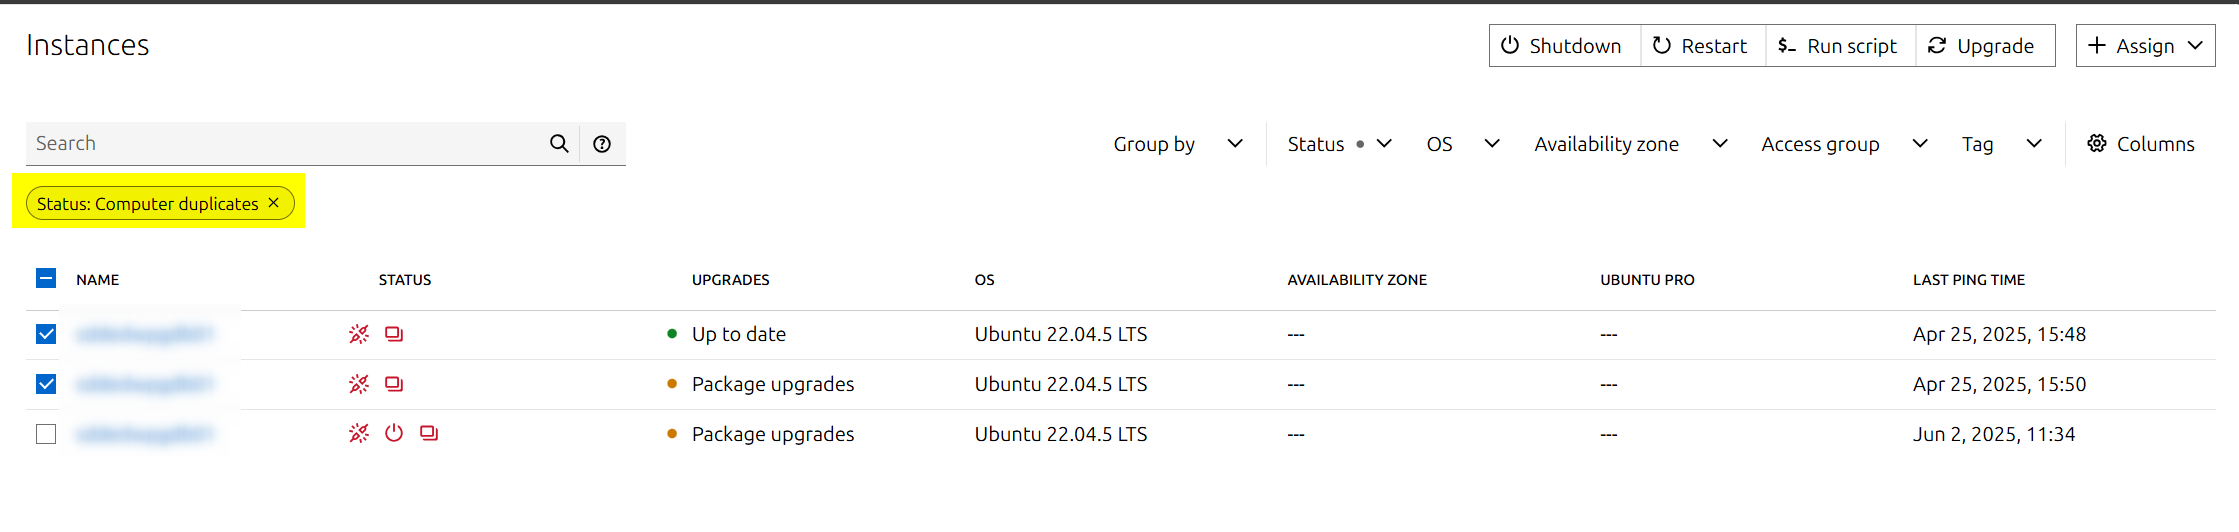Toggle the select-all header checkbox
Screen dimensions: 2239x532
[46, 279]
